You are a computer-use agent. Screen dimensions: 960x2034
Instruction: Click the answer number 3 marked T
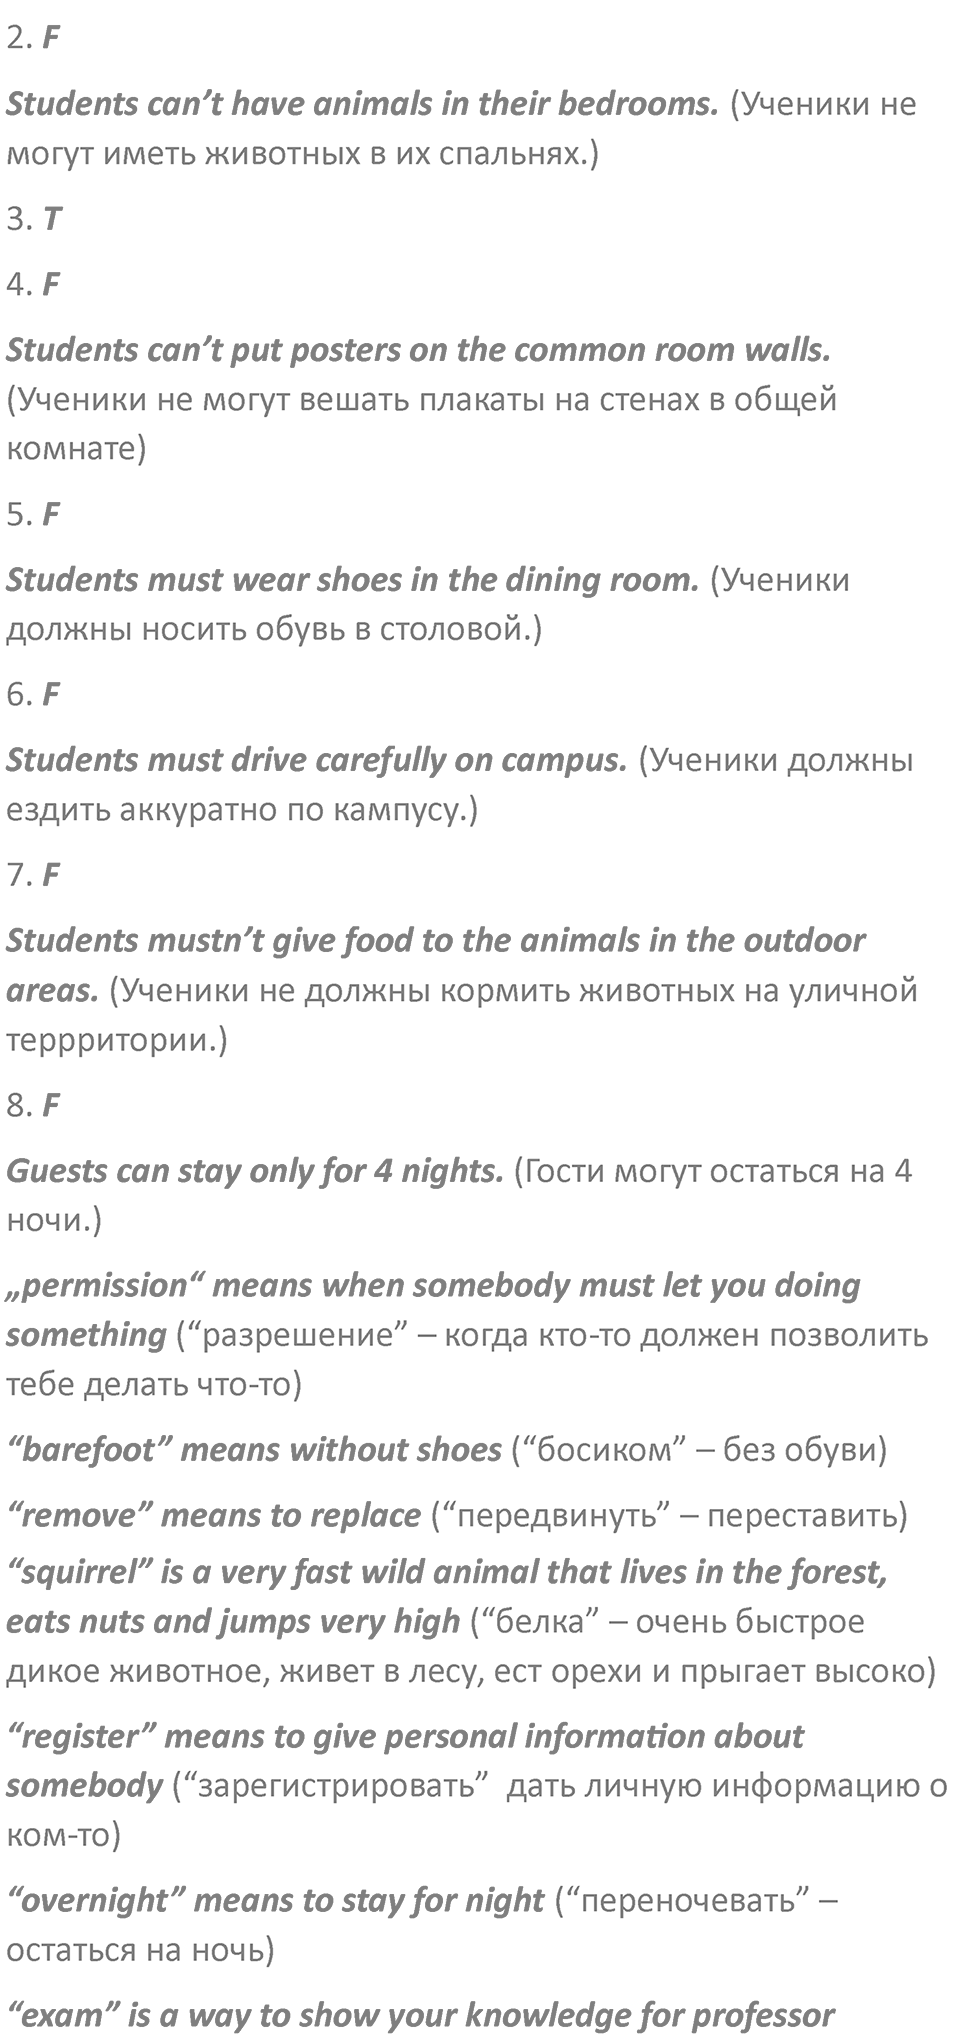pos(34,219)
